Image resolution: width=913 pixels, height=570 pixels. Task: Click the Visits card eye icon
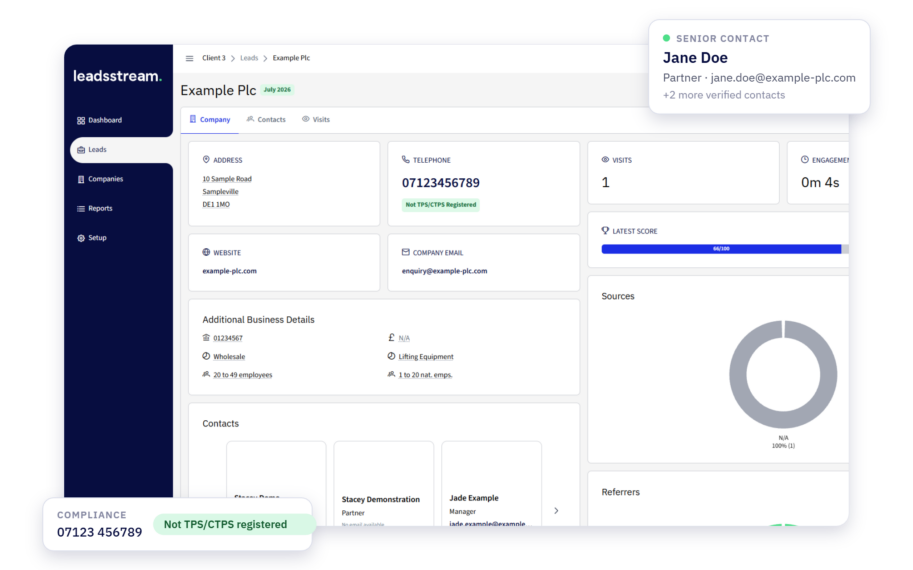(x=606, y=160)
